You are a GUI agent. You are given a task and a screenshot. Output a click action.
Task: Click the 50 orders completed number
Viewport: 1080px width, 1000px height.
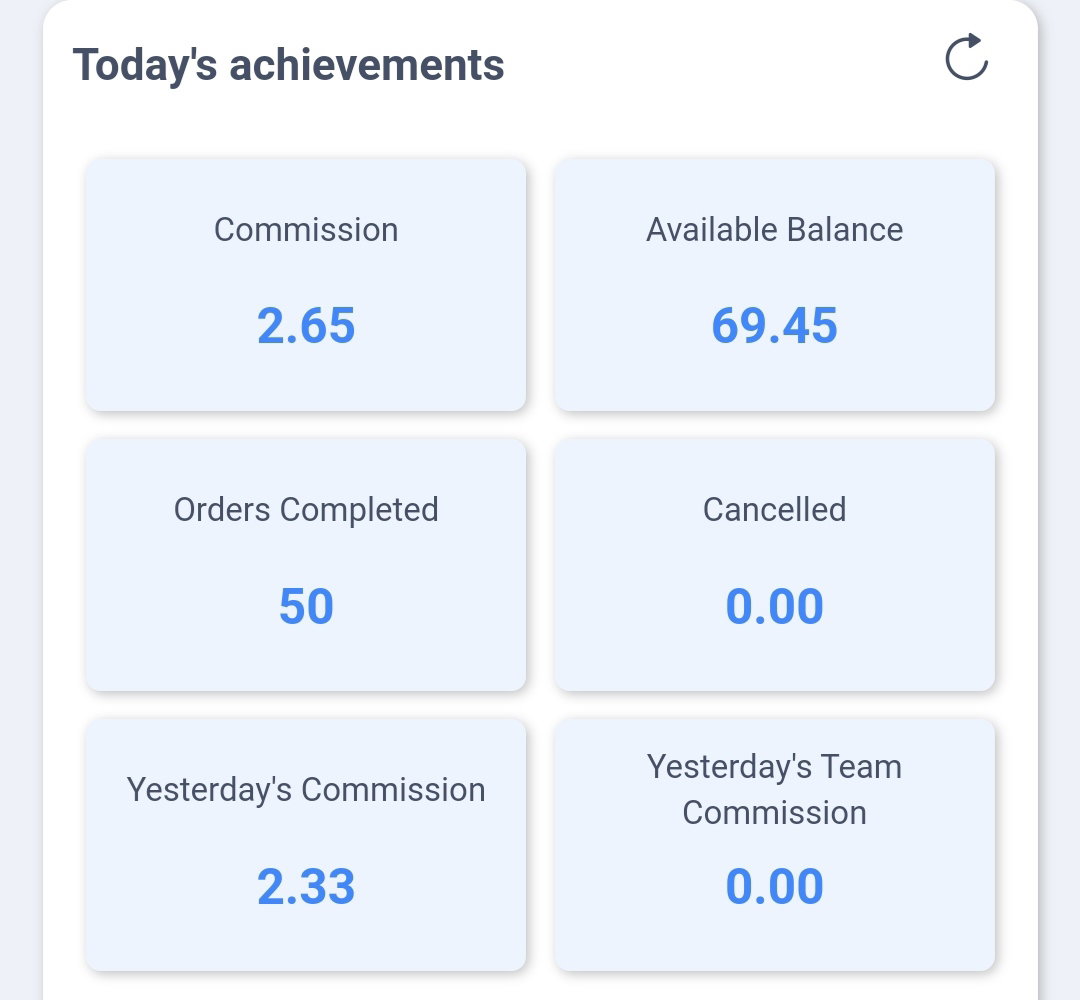pyautogui.click(x=306, y=606)
